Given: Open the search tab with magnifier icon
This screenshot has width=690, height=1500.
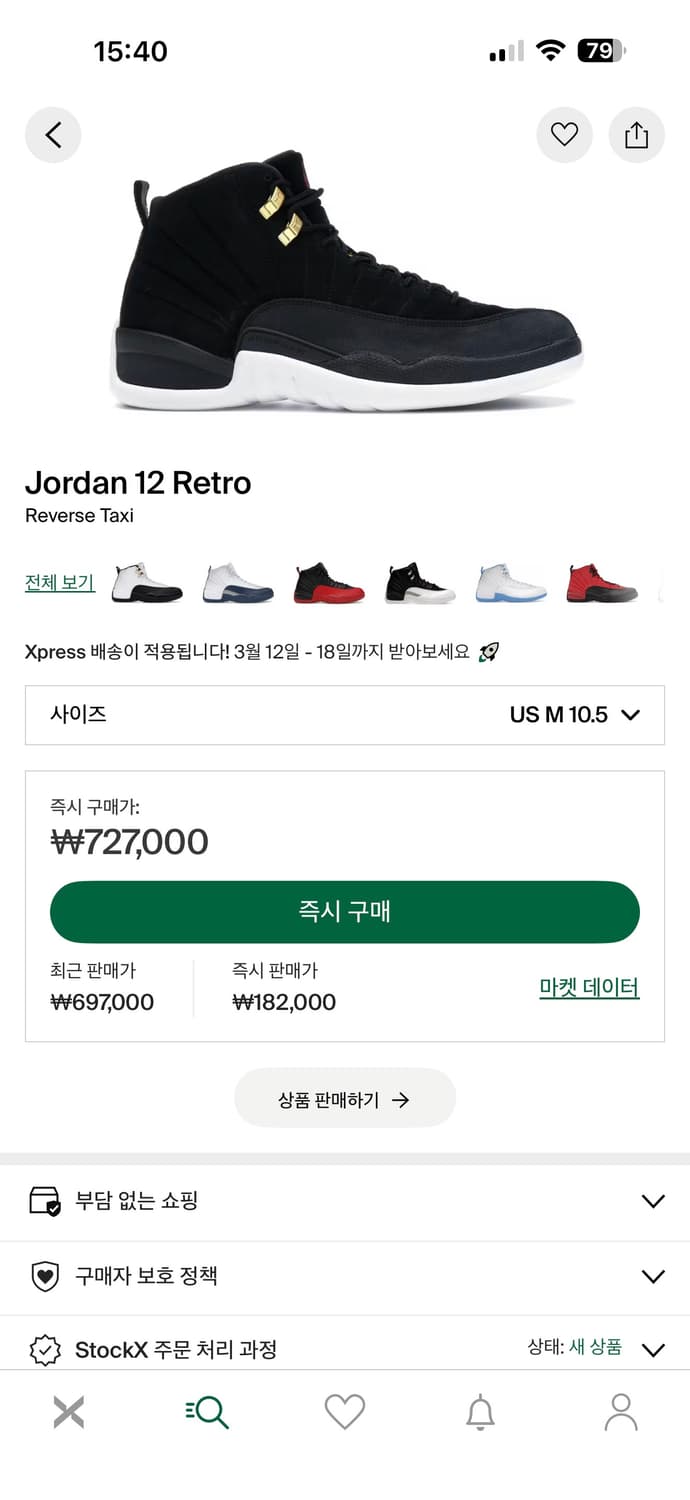Looking at the screenshot, I should pyautogui.click(x=205, y=1411).
